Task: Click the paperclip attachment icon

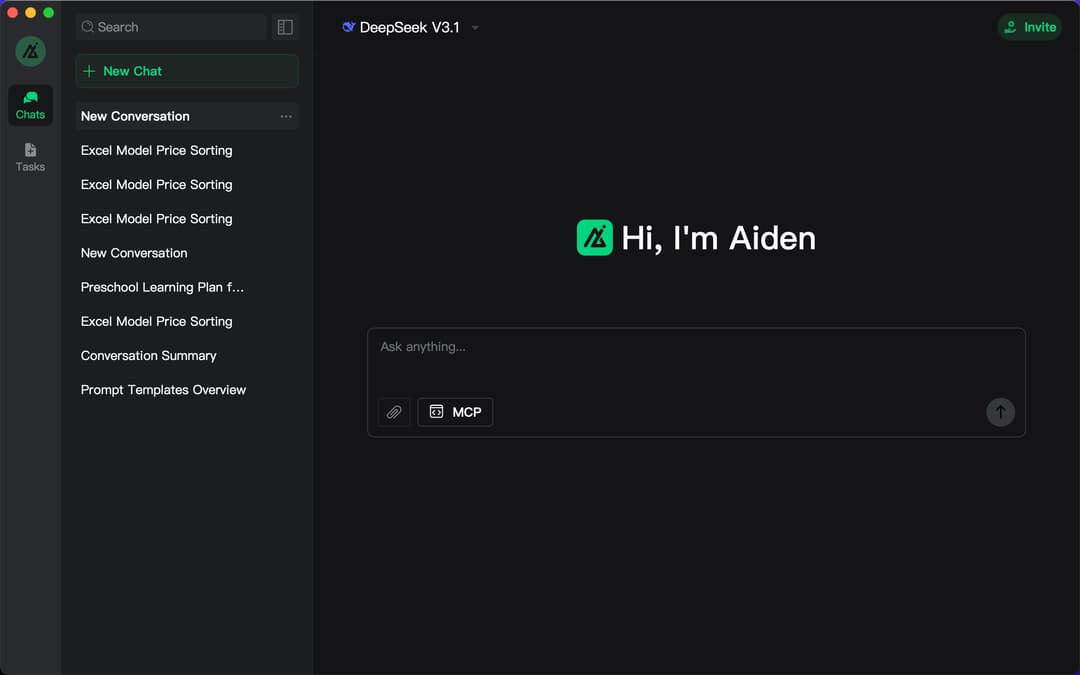Action: (x=394, y=412)
